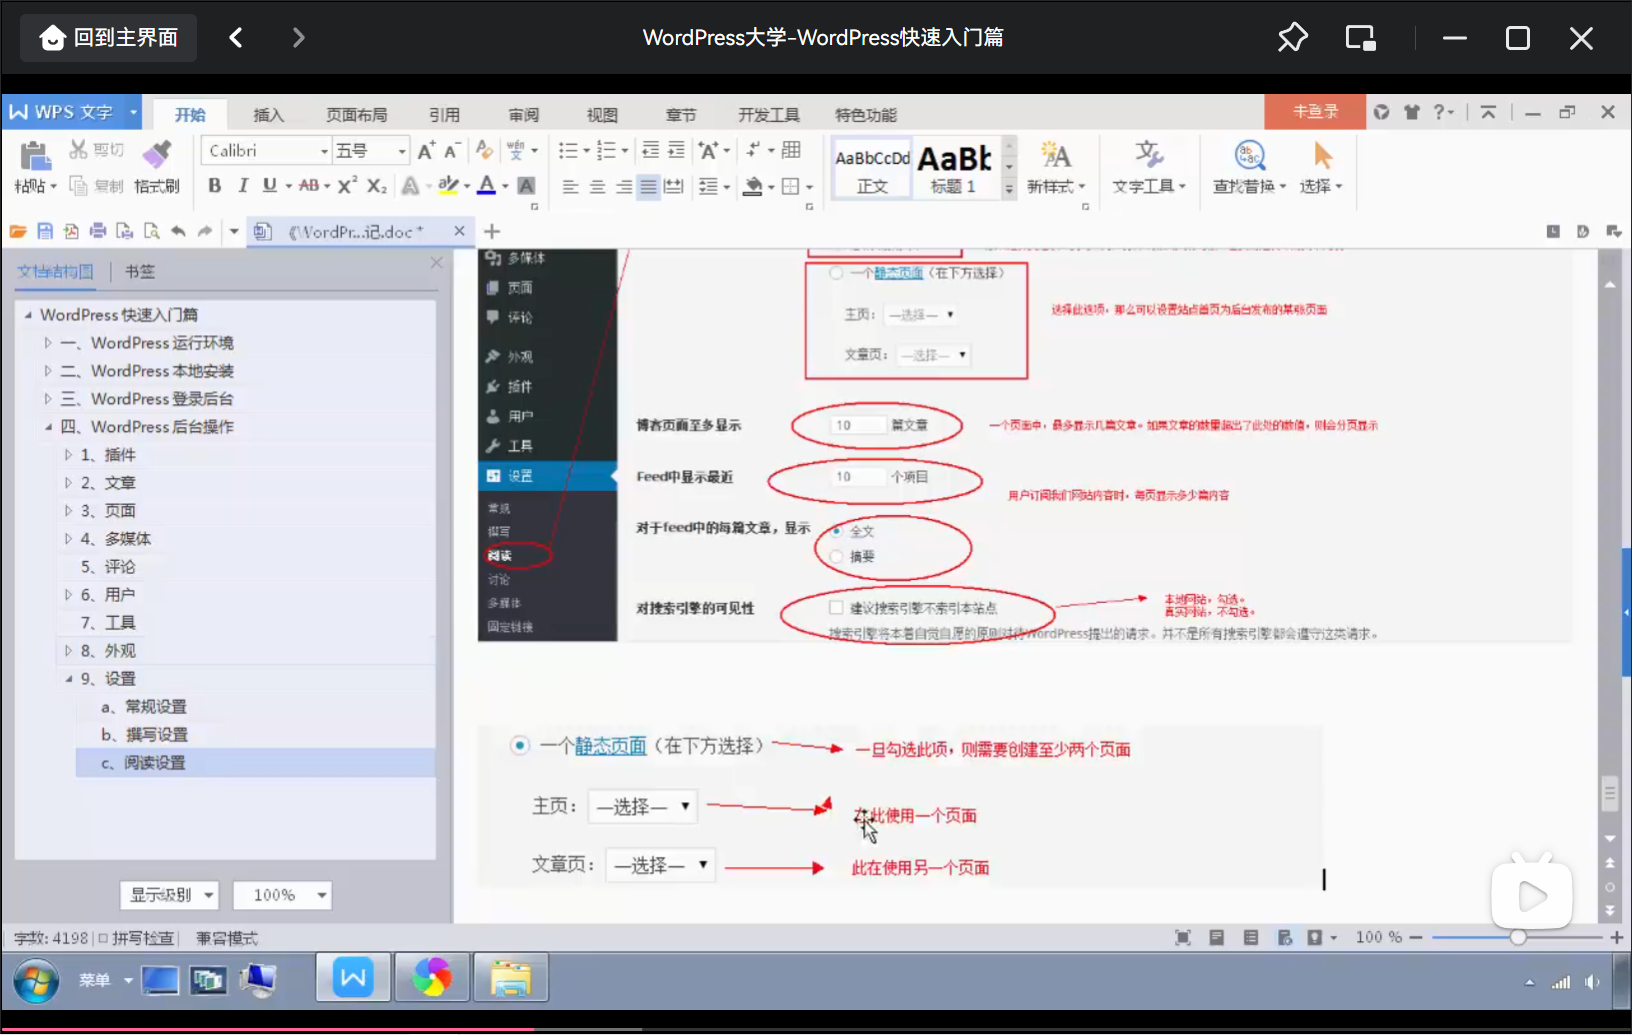Click the highlight color swatch icon
This screenshot has height=1035, width=1632.
447,186
